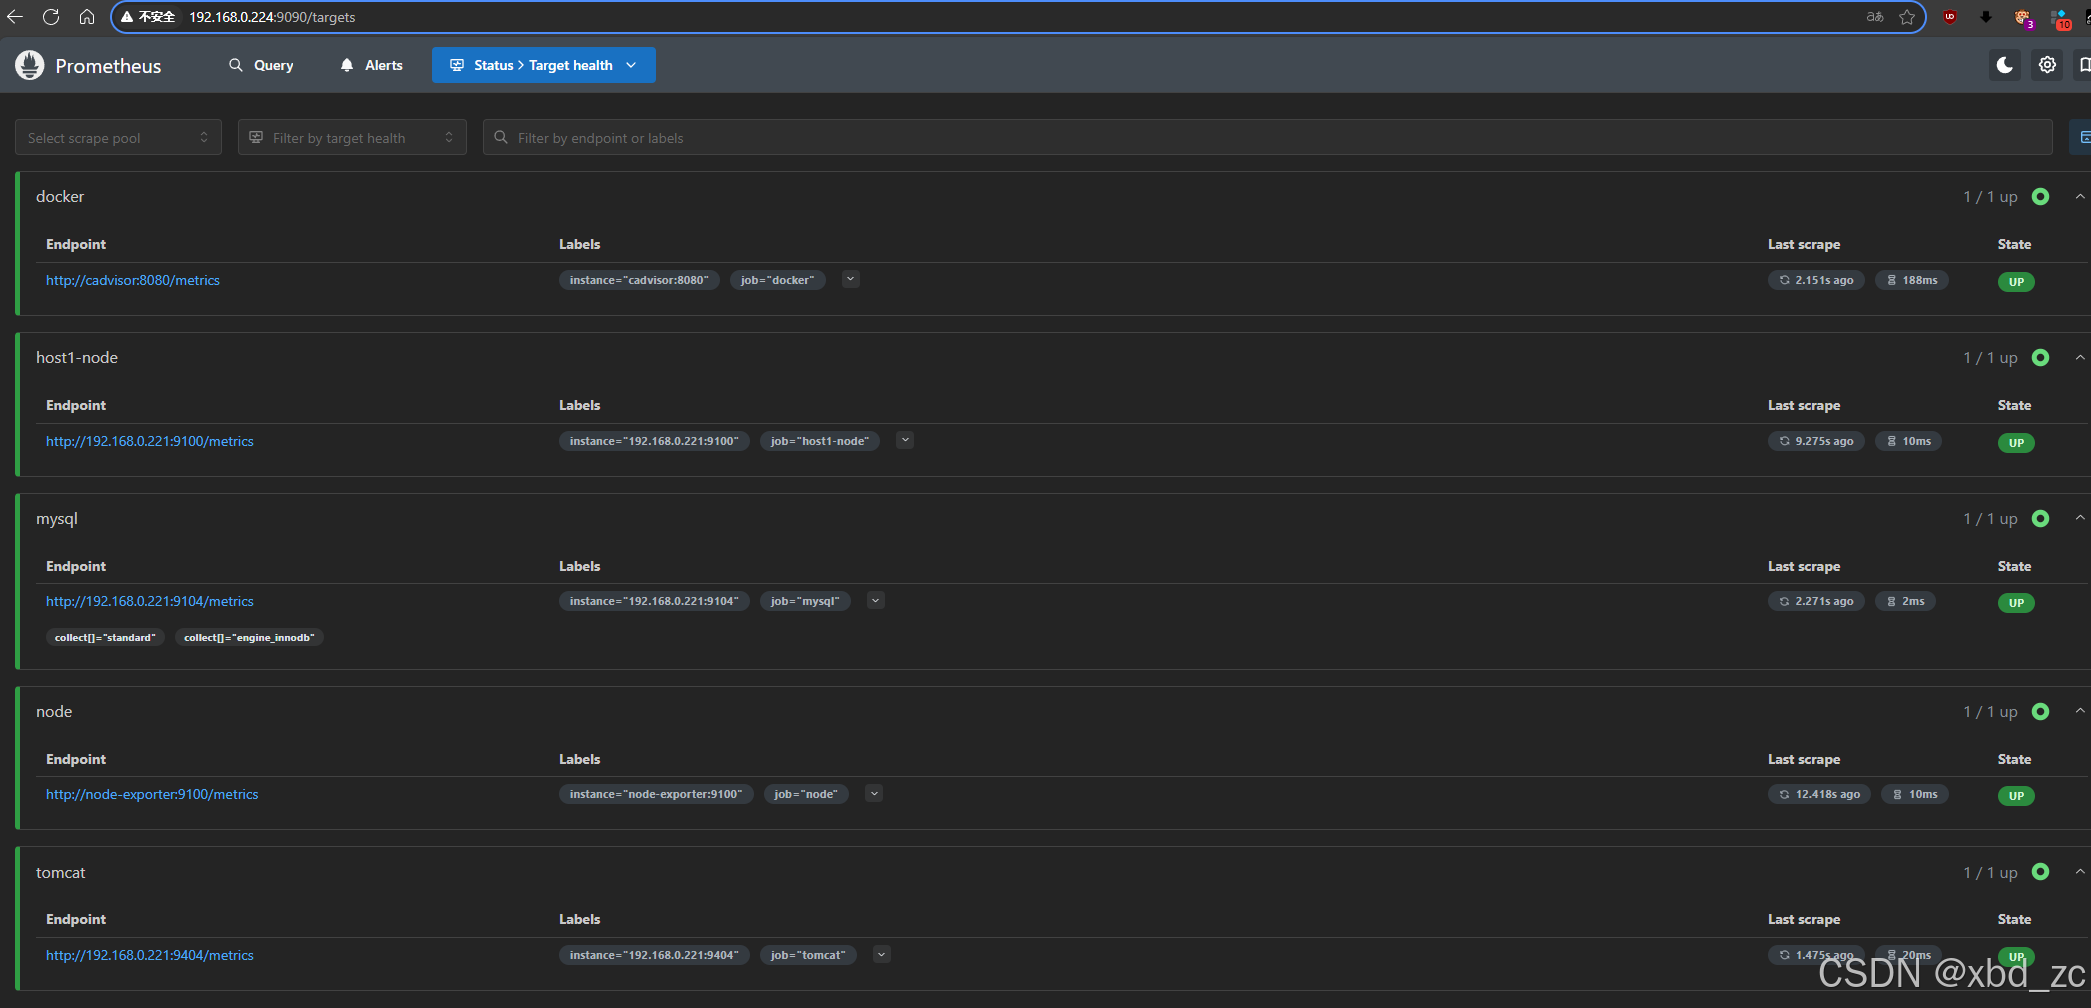This screenshot has width=2091, height=1008.
Task: Open the cadvisor:8080 metrics endpoint link
Action: click(x=133, y=280)
